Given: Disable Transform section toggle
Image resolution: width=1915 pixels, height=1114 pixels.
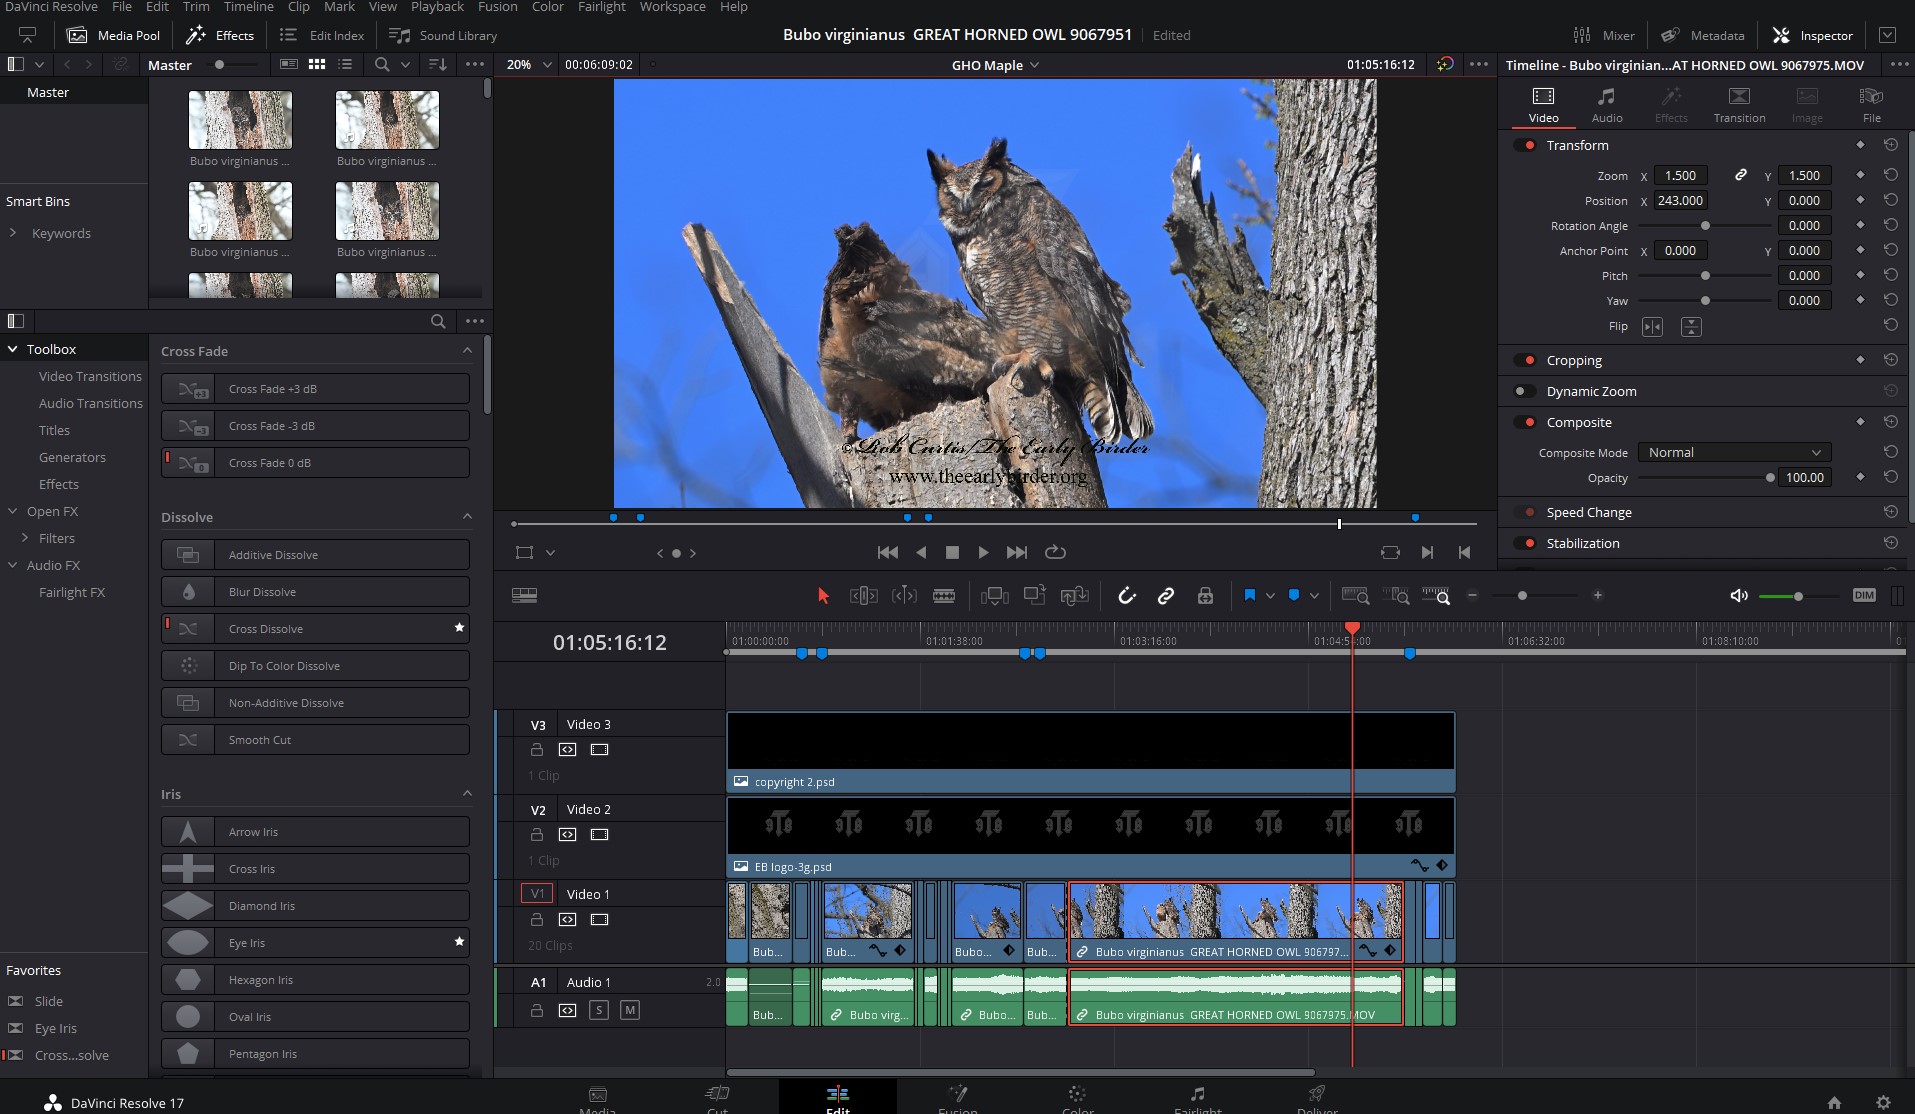Looking at the screenshot, I should point(1525,145).
